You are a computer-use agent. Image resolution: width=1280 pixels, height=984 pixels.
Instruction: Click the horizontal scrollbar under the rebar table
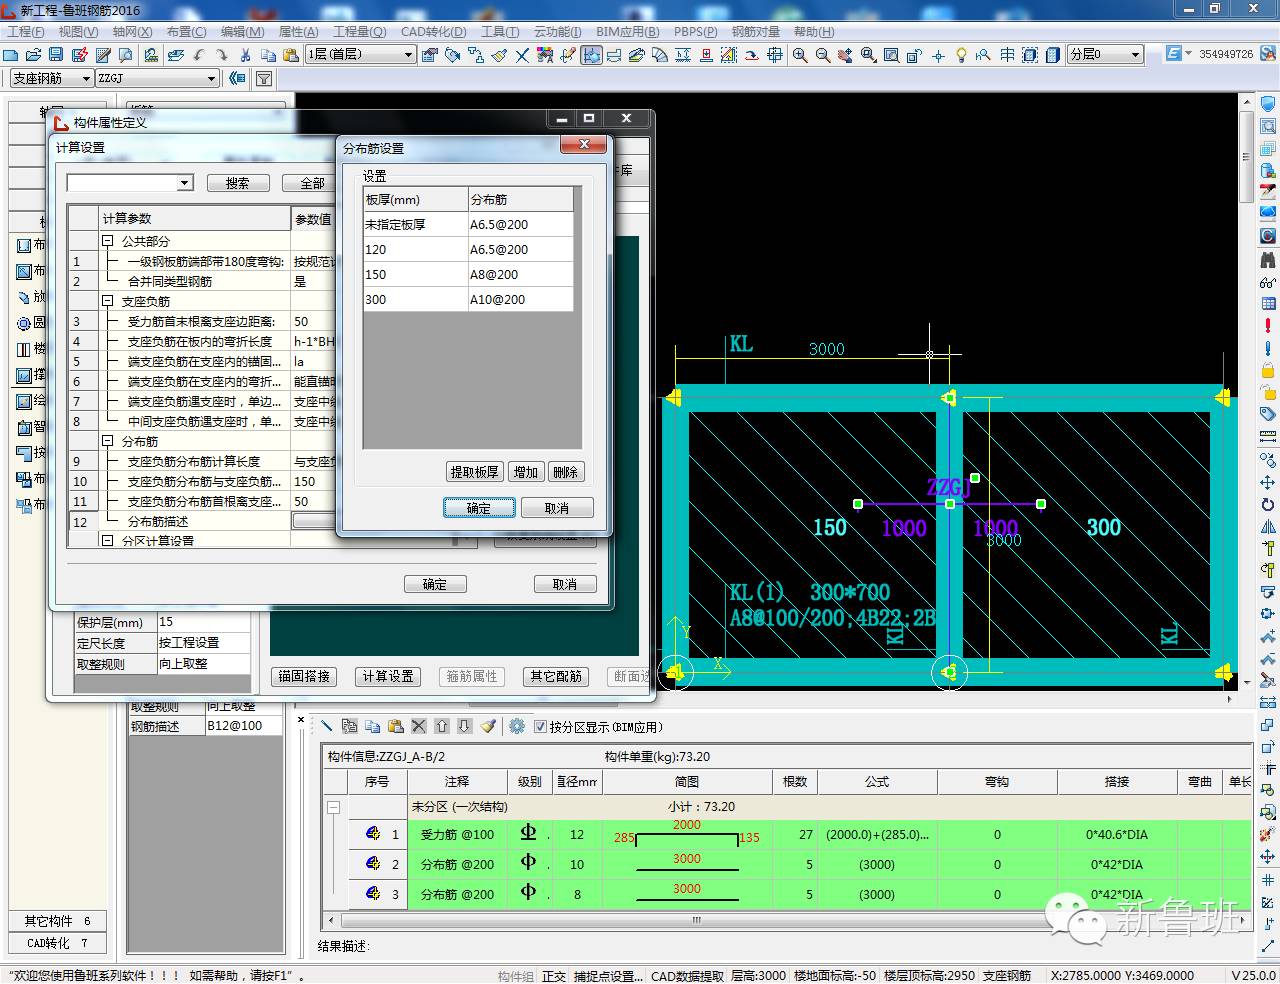(x=697, y=920)
